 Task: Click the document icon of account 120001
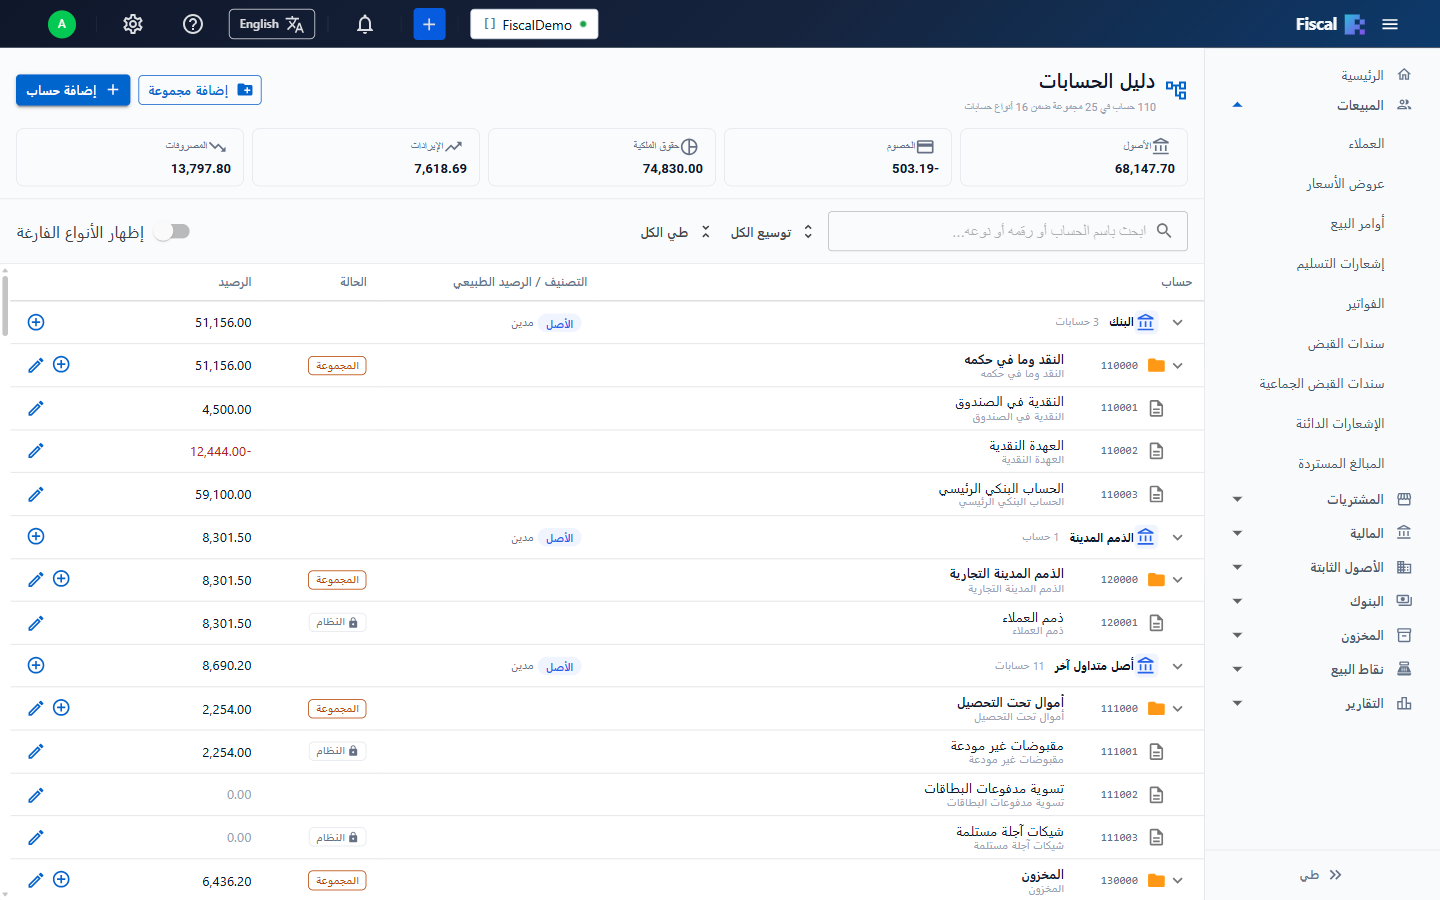pos(1157,623)
